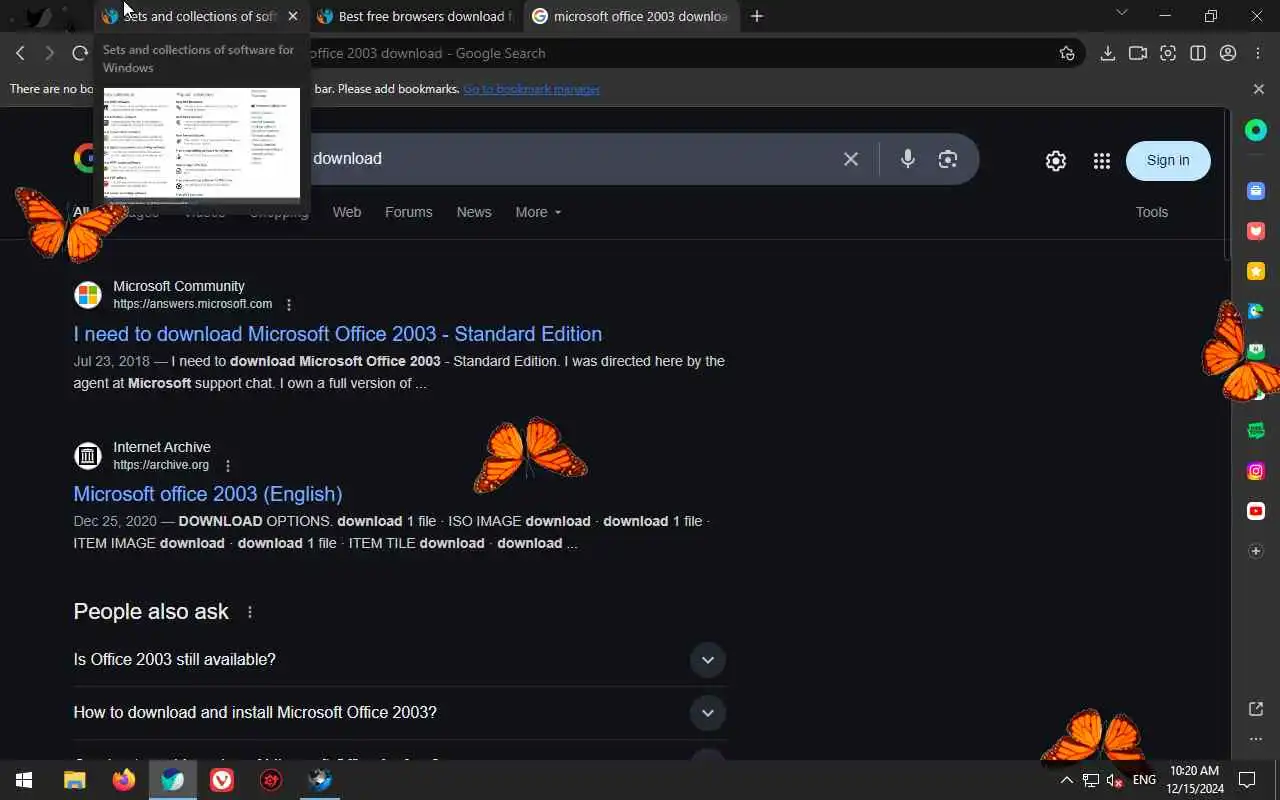Open the Windows Start menu
This screenshot has height=800, width=1280.
coord(24,780)
